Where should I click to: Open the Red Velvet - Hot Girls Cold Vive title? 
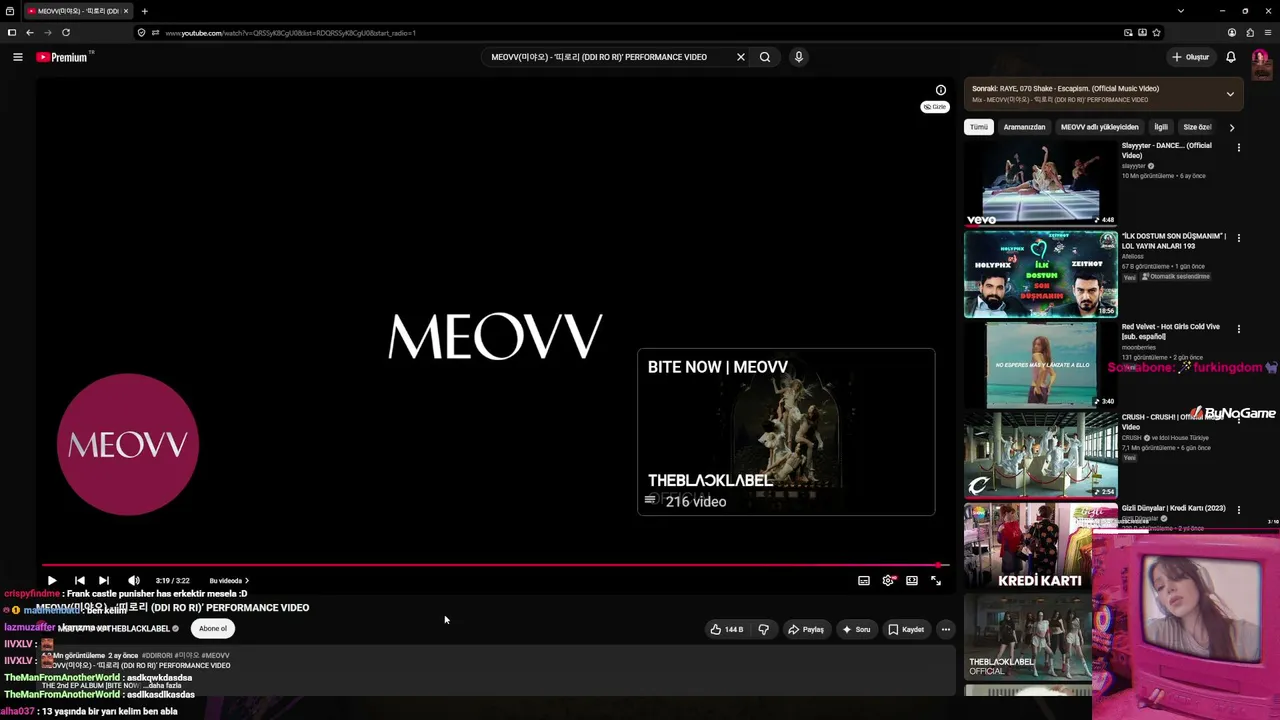tap(1171, 331)
